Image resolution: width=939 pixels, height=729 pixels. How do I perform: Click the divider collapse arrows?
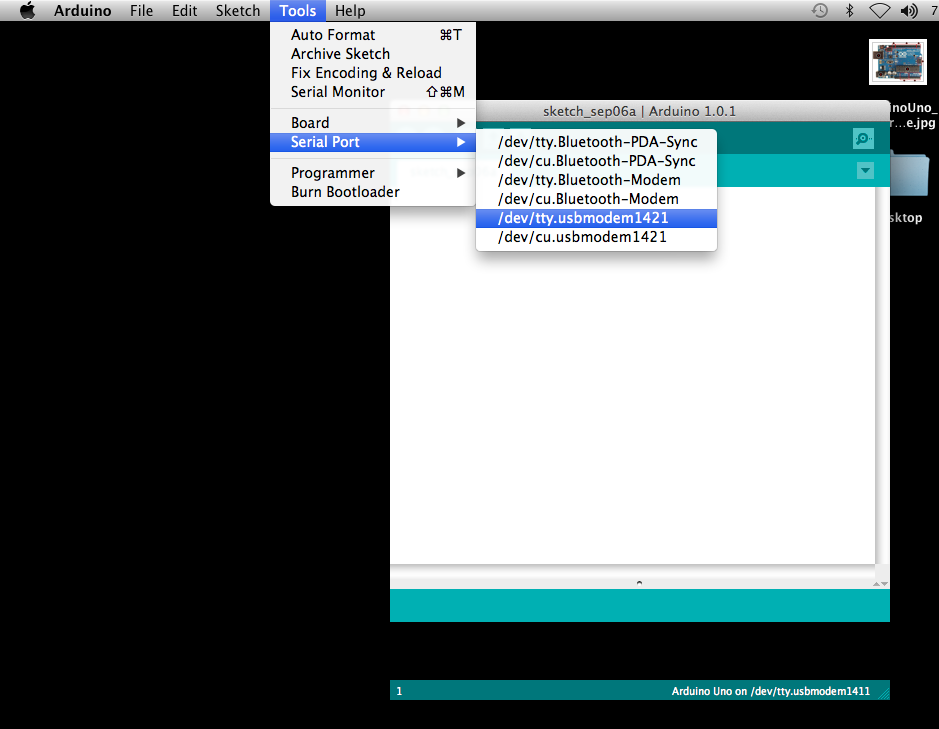[880, 583]
